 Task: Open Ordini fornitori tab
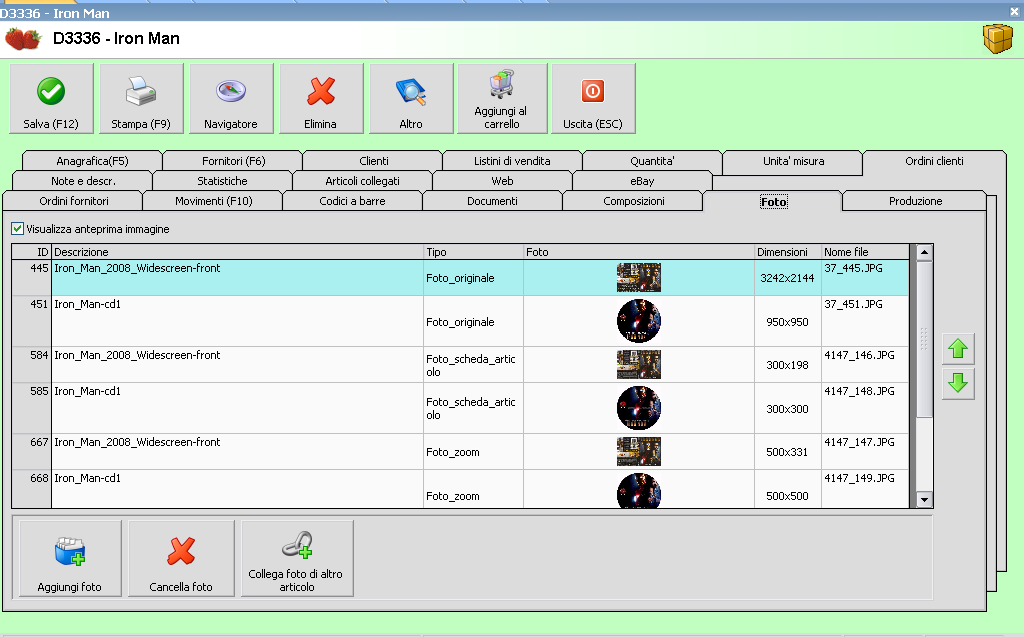coord(74,201)
